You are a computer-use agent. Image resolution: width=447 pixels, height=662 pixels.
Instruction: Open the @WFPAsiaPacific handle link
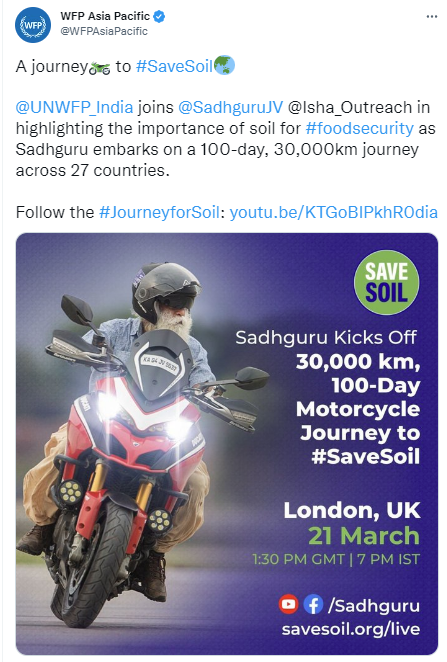pyautogui.click(x=104, y=31)
